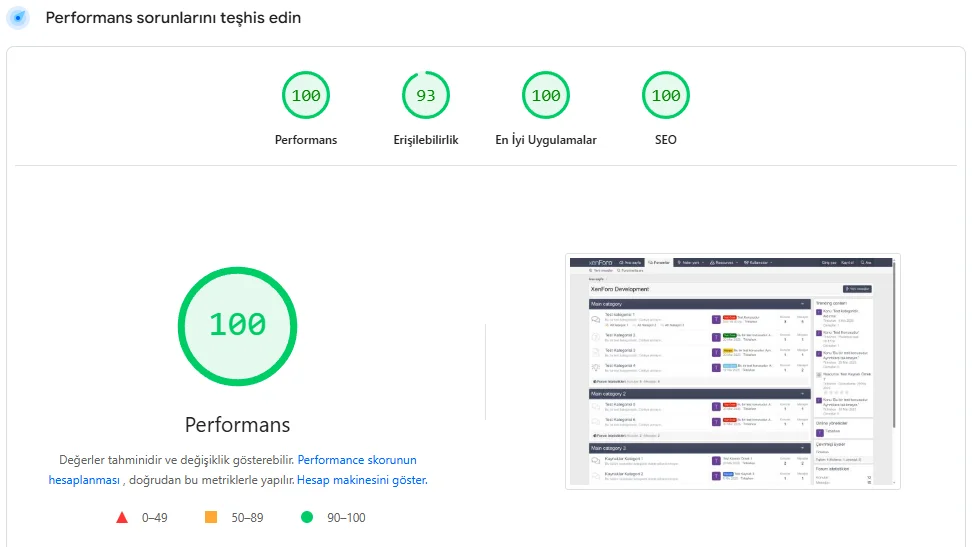973x547 pixels.
Task: Click the red triangle 0–49 legend icon
Action: coord(122,518)
